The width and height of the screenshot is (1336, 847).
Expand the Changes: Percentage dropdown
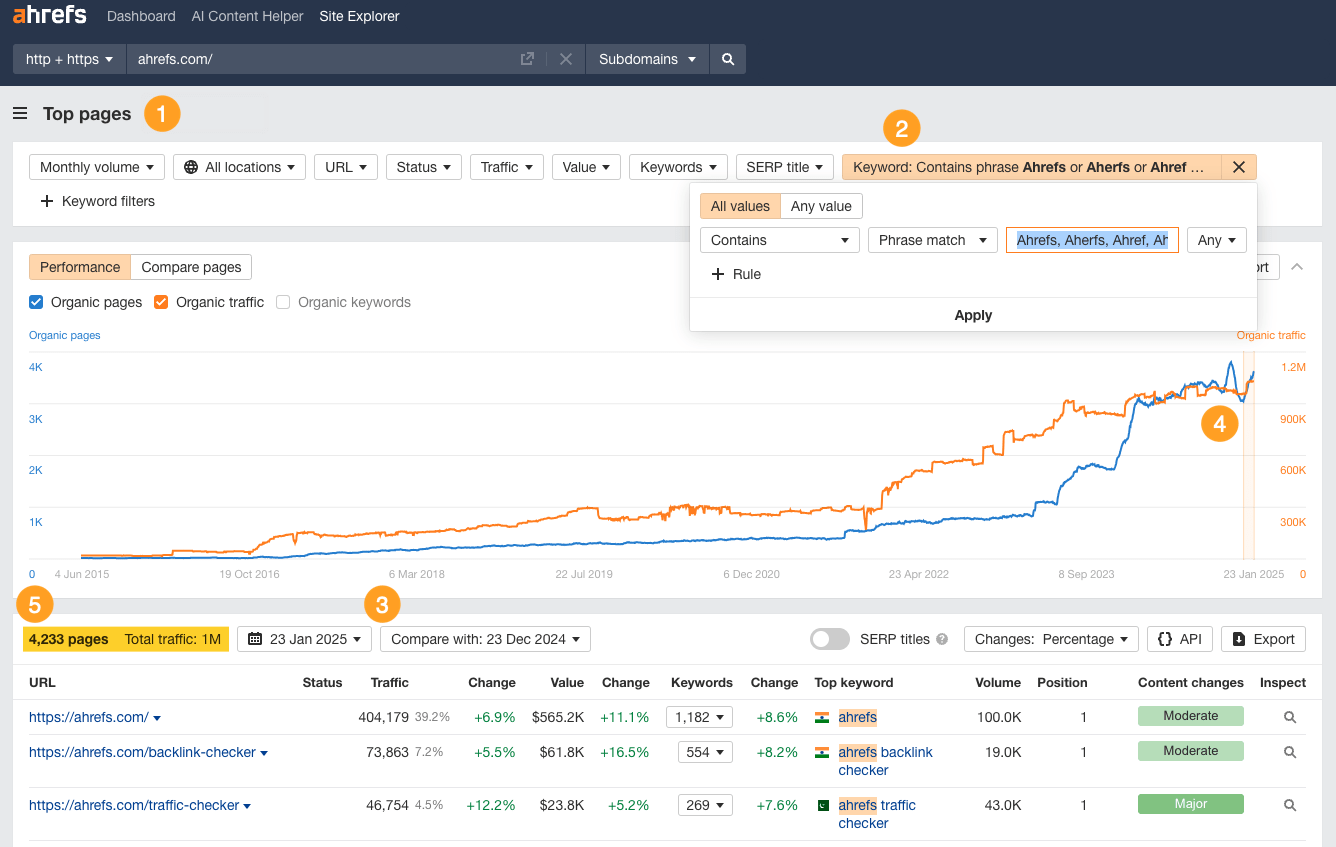tap(1051, 638)
